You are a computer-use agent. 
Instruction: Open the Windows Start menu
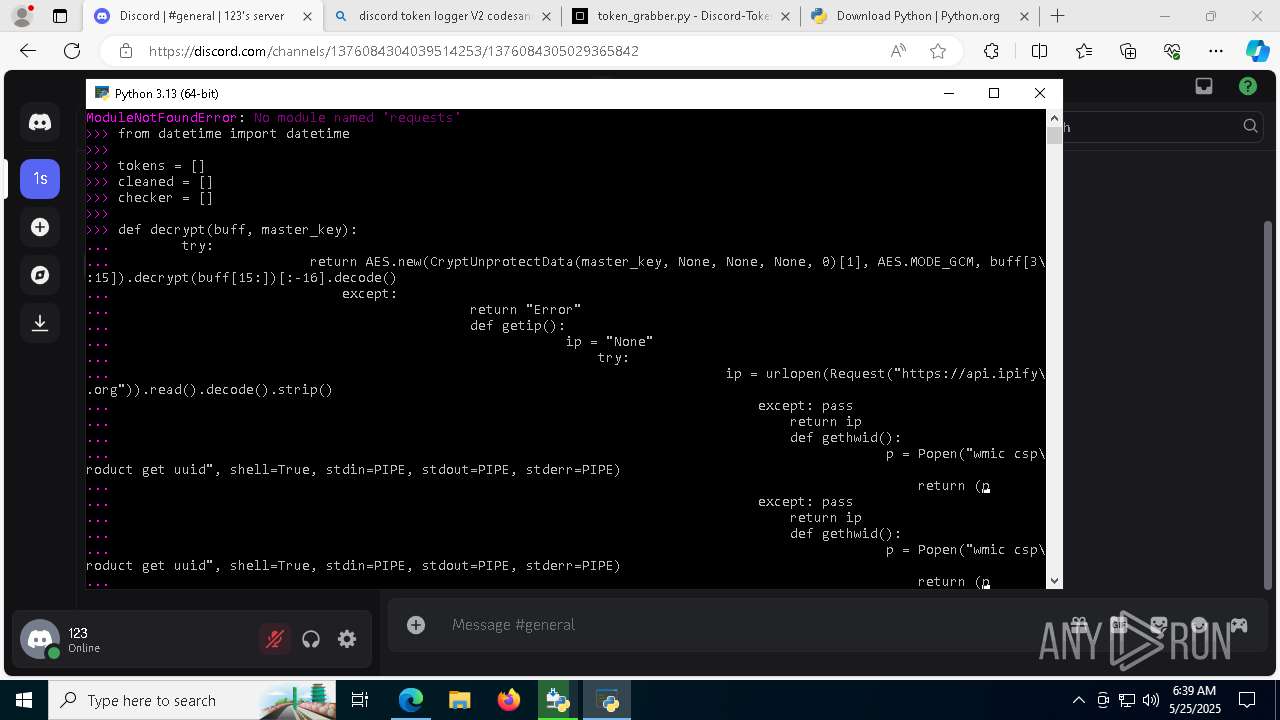(x=24, y=700)
